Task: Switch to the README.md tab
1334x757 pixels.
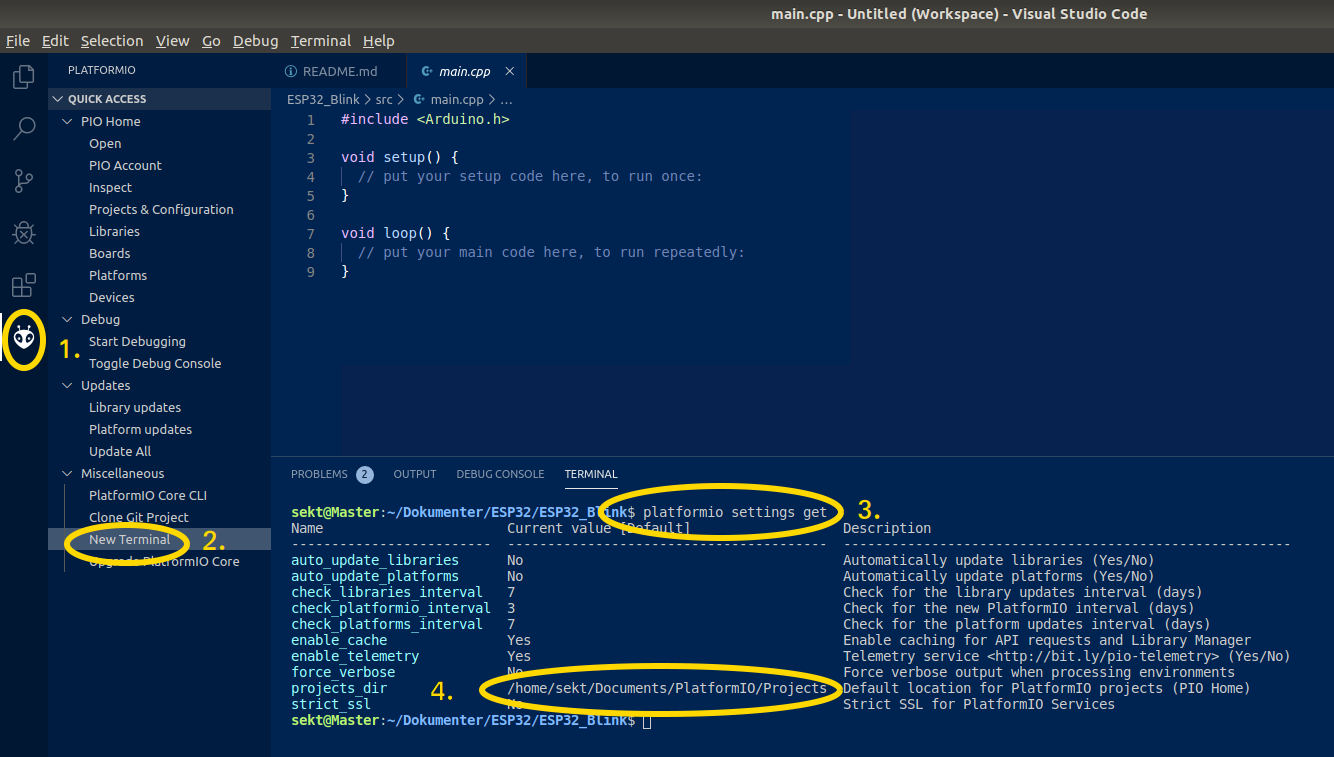Action: point(339,72)
